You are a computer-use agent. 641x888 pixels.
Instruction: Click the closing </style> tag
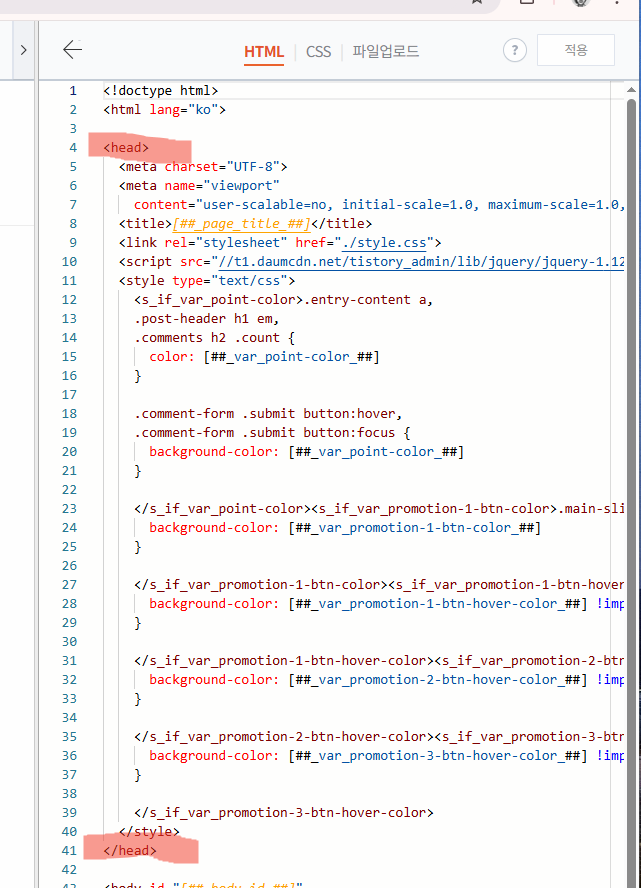pyautogui.click(x=149, y=831)
